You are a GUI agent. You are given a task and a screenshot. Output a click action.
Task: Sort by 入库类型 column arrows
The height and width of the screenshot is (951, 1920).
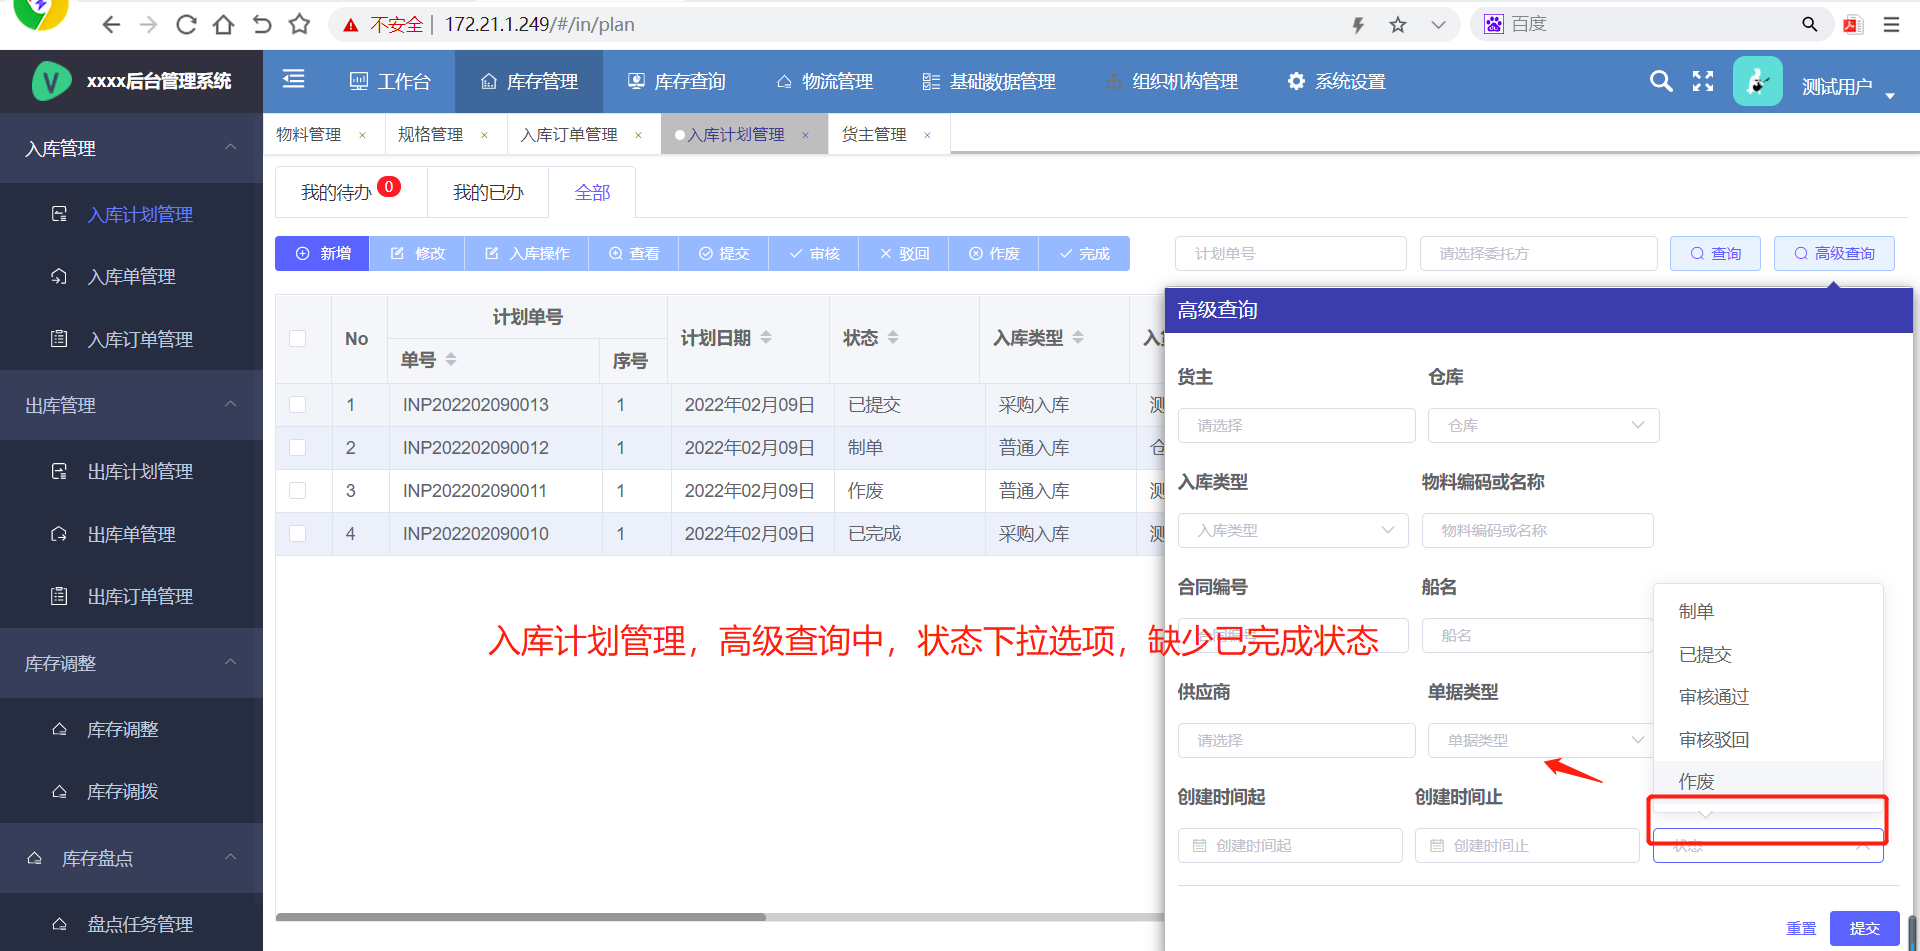[x=1078, y=337]
